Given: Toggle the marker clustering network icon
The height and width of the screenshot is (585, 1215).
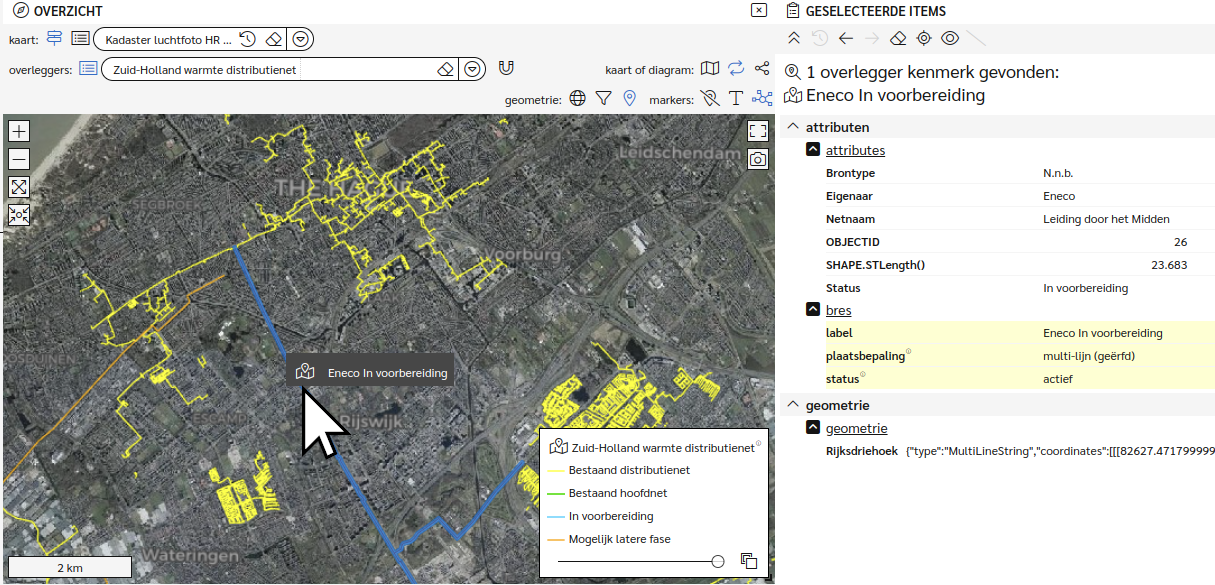Looking at the screenshot, I should [x=762, y=98].
